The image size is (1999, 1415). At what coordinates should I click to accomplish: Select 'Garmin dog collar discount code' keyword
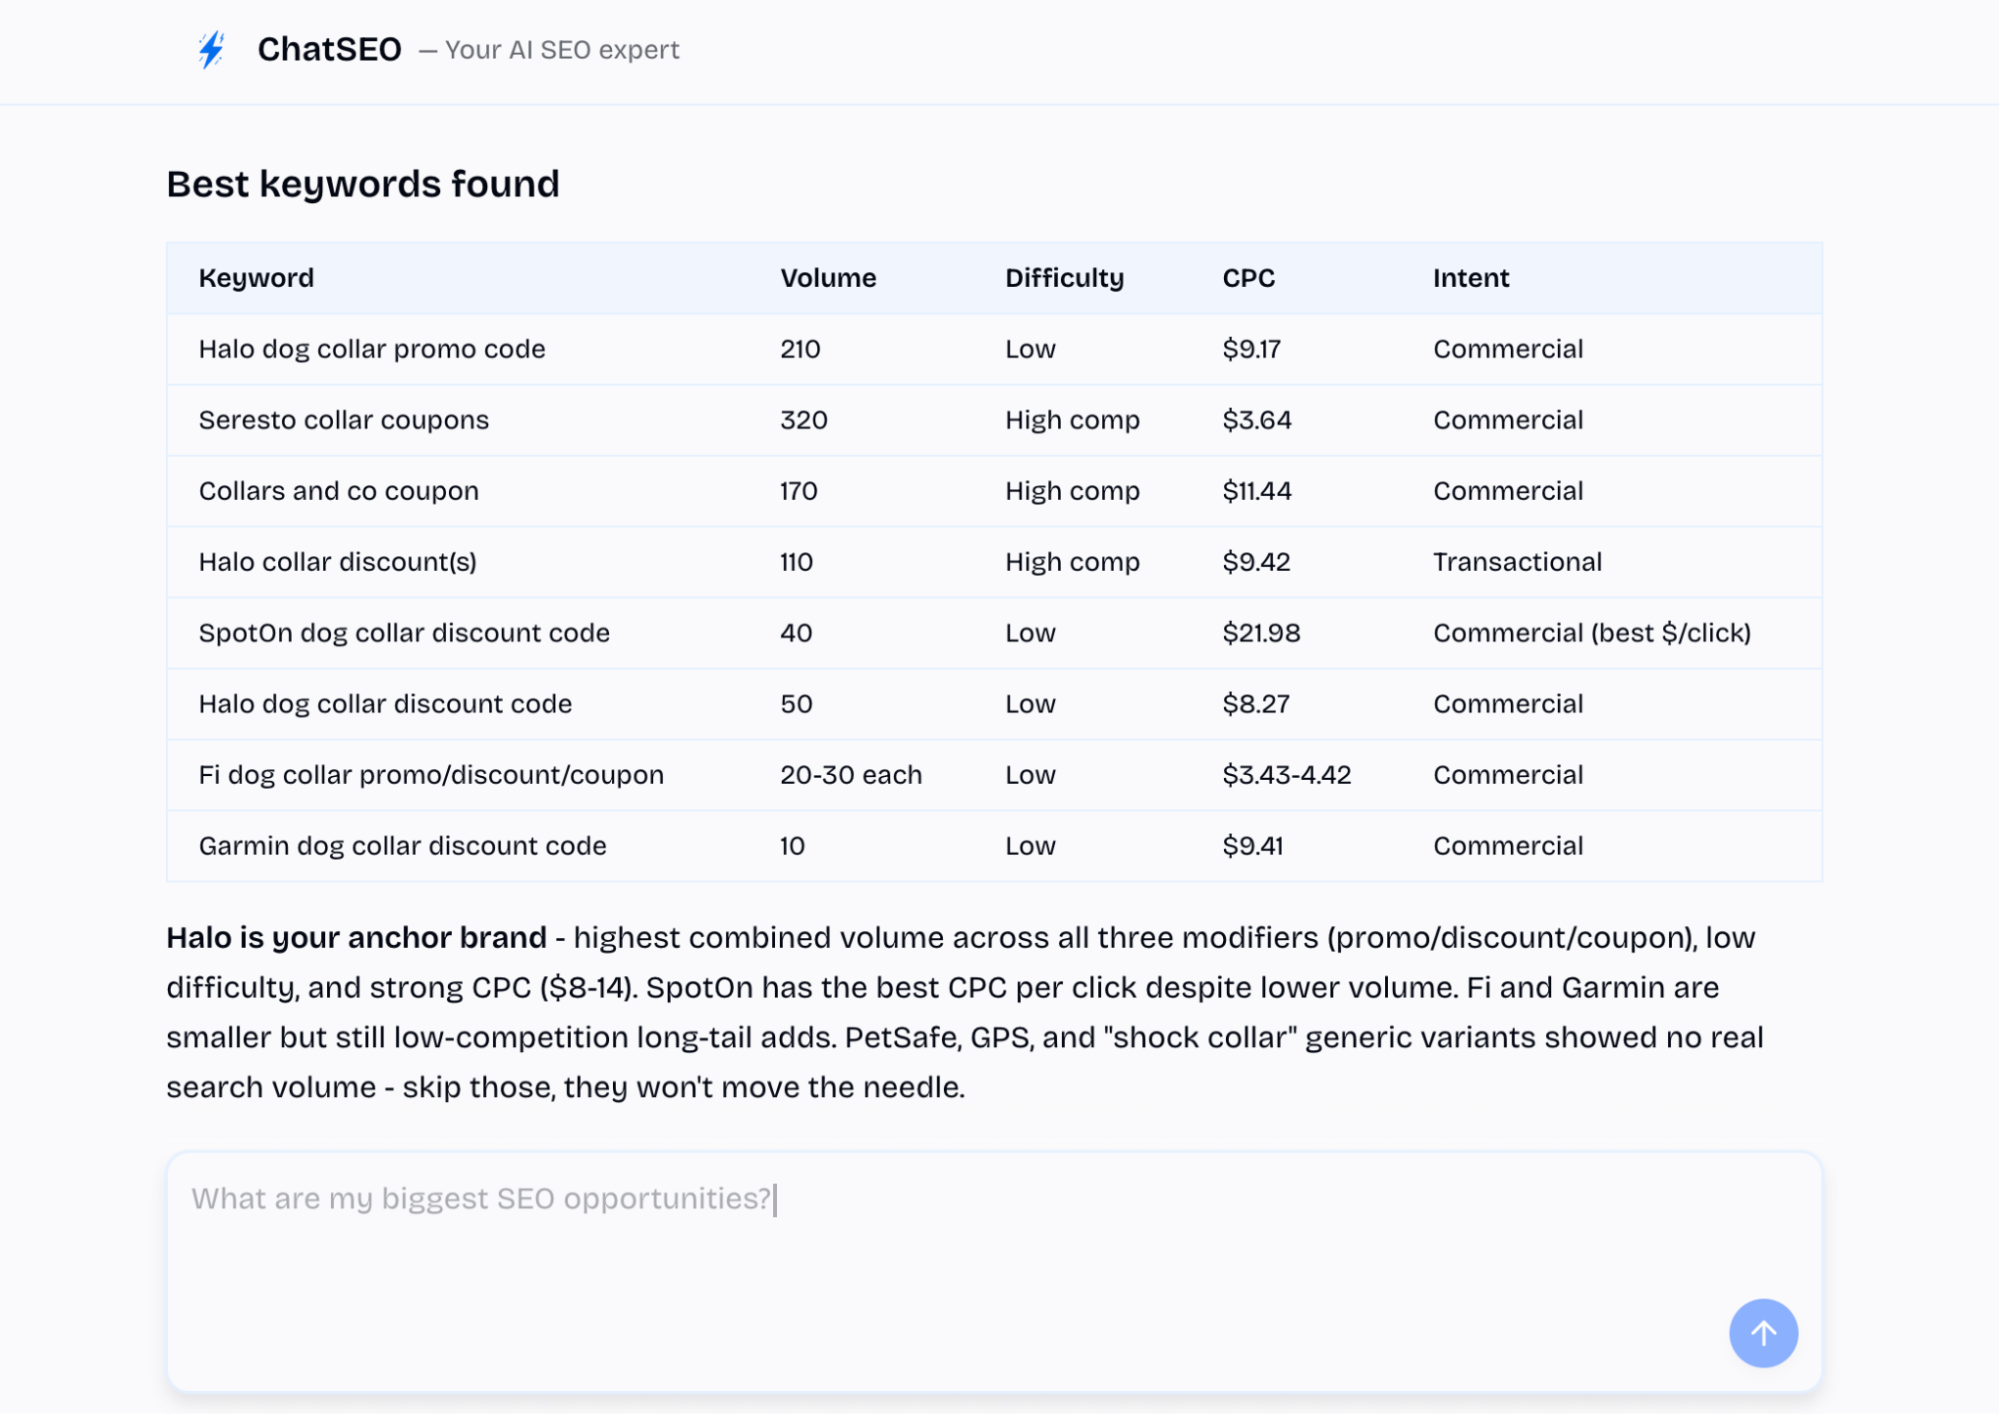click(402, 846)
